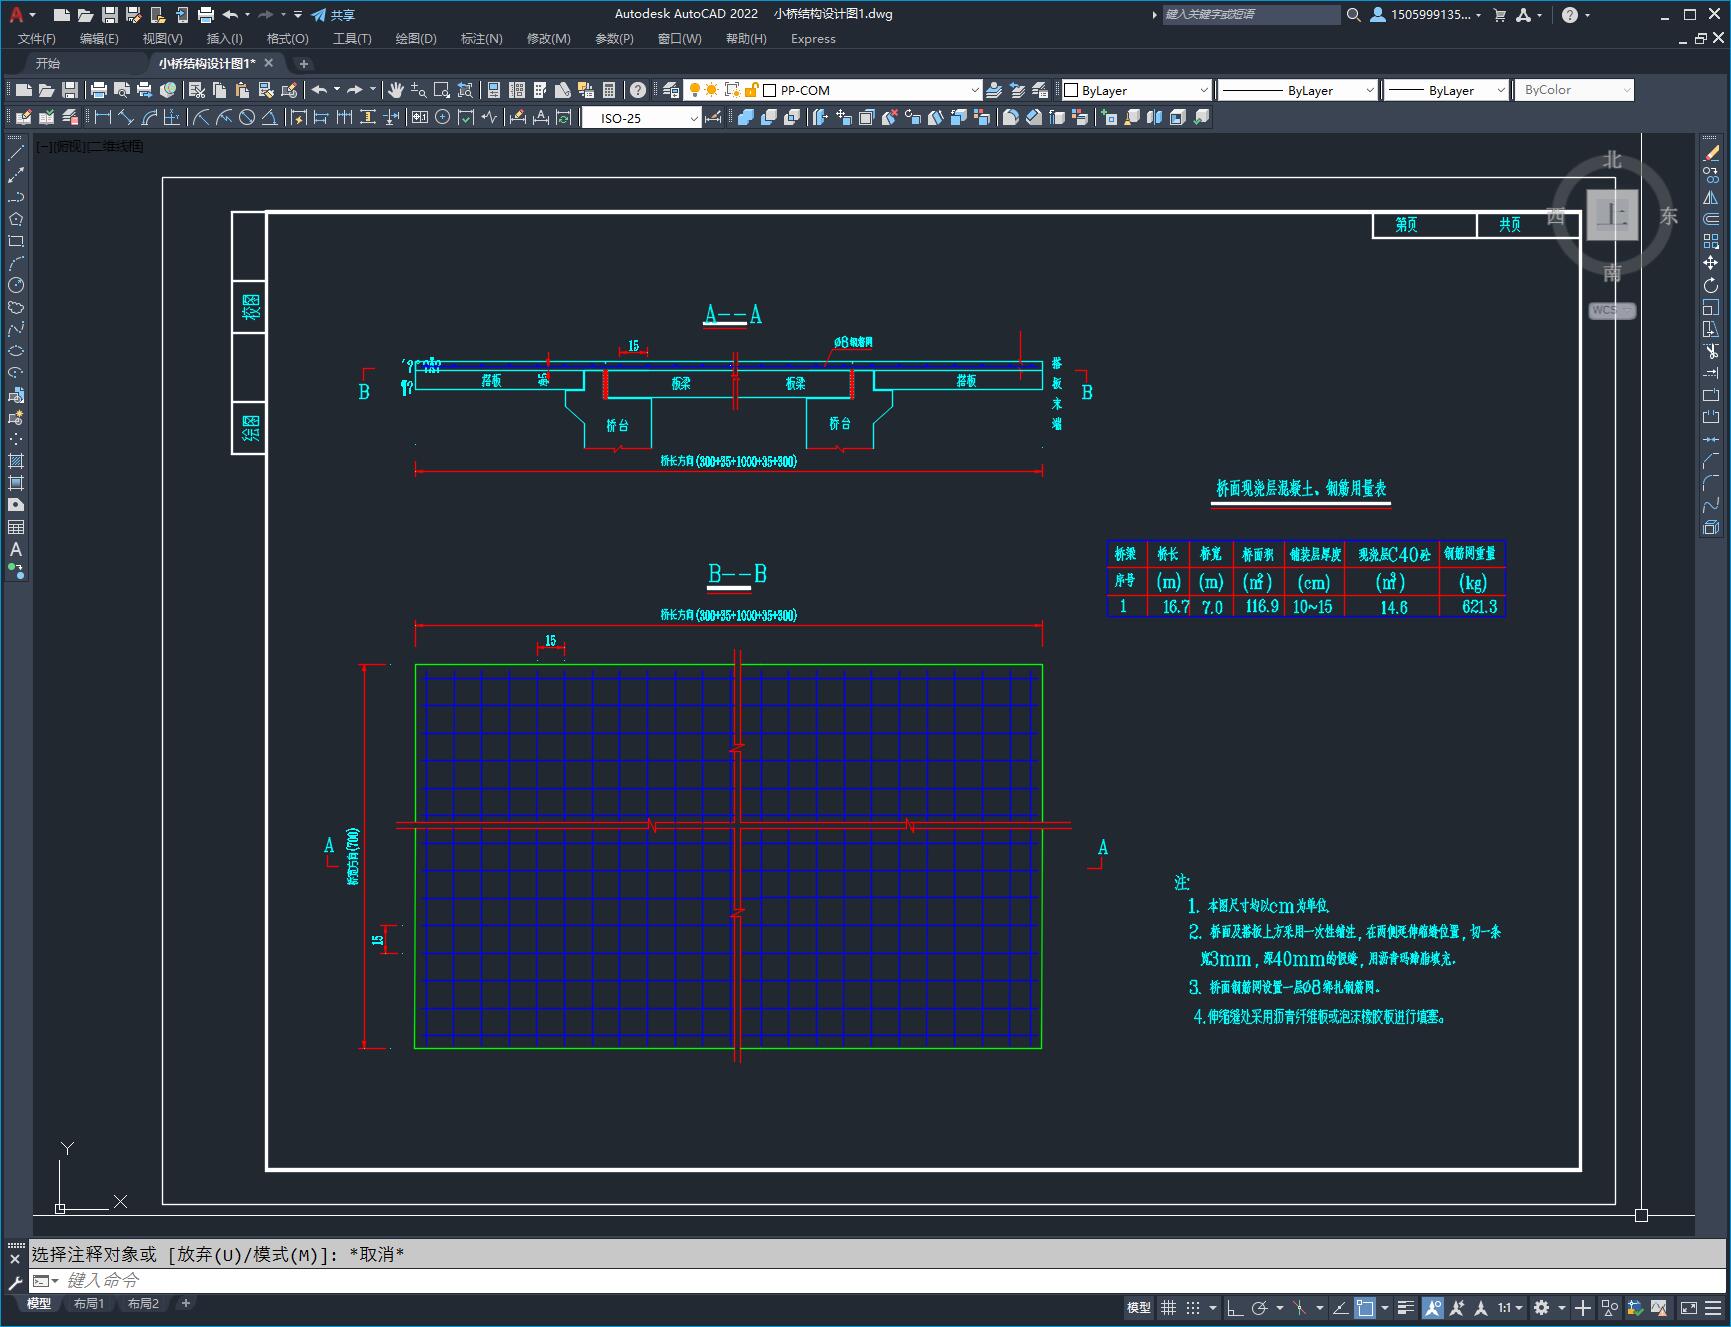Click the Dimension Update icon
1731x1327 pixels.
(563, 118)
